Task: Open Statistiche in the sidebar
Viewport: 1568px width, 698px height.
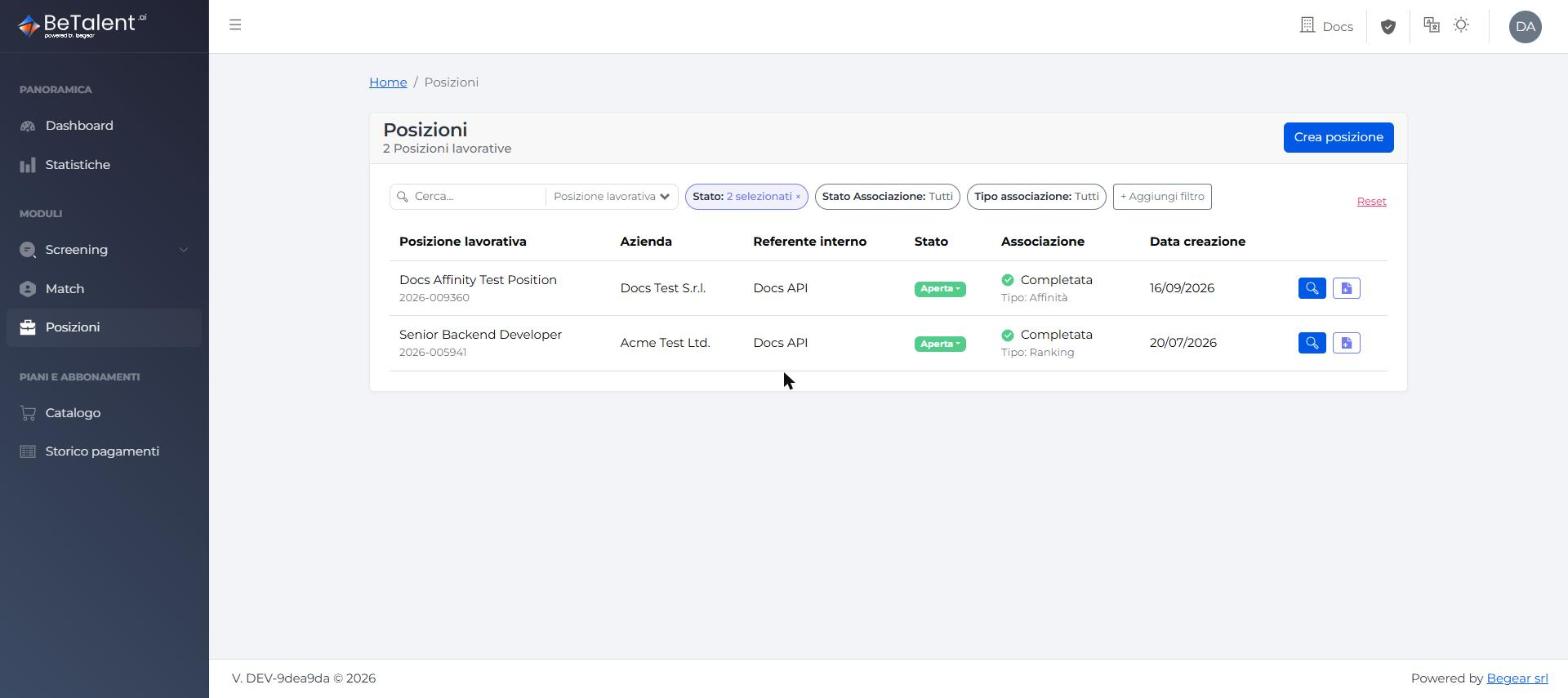Action: pyautogui.click(x=104, y=165)
